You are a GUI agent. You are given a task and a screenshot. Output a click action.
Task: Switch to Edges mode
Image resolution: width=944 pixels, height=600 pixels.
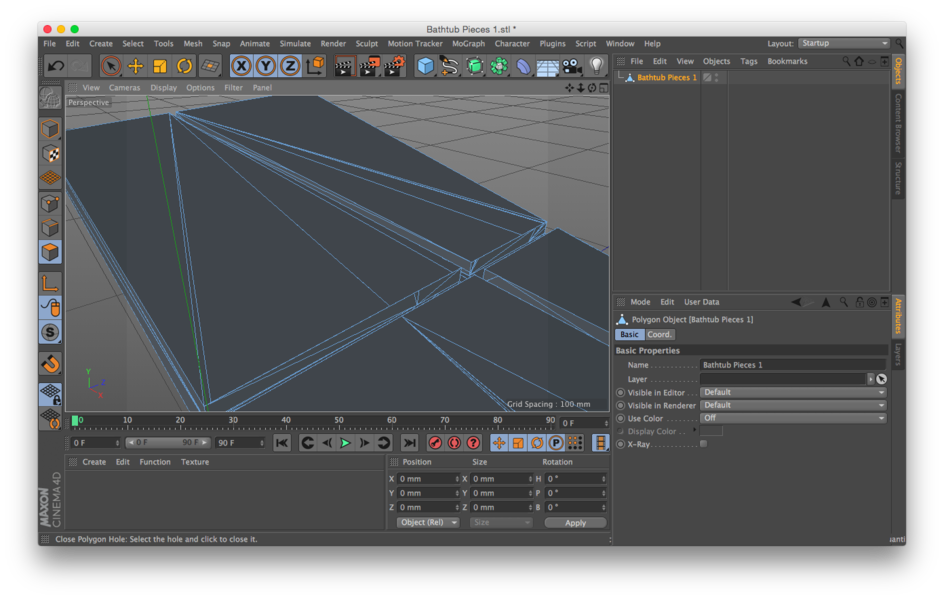(x=51, y=227)
